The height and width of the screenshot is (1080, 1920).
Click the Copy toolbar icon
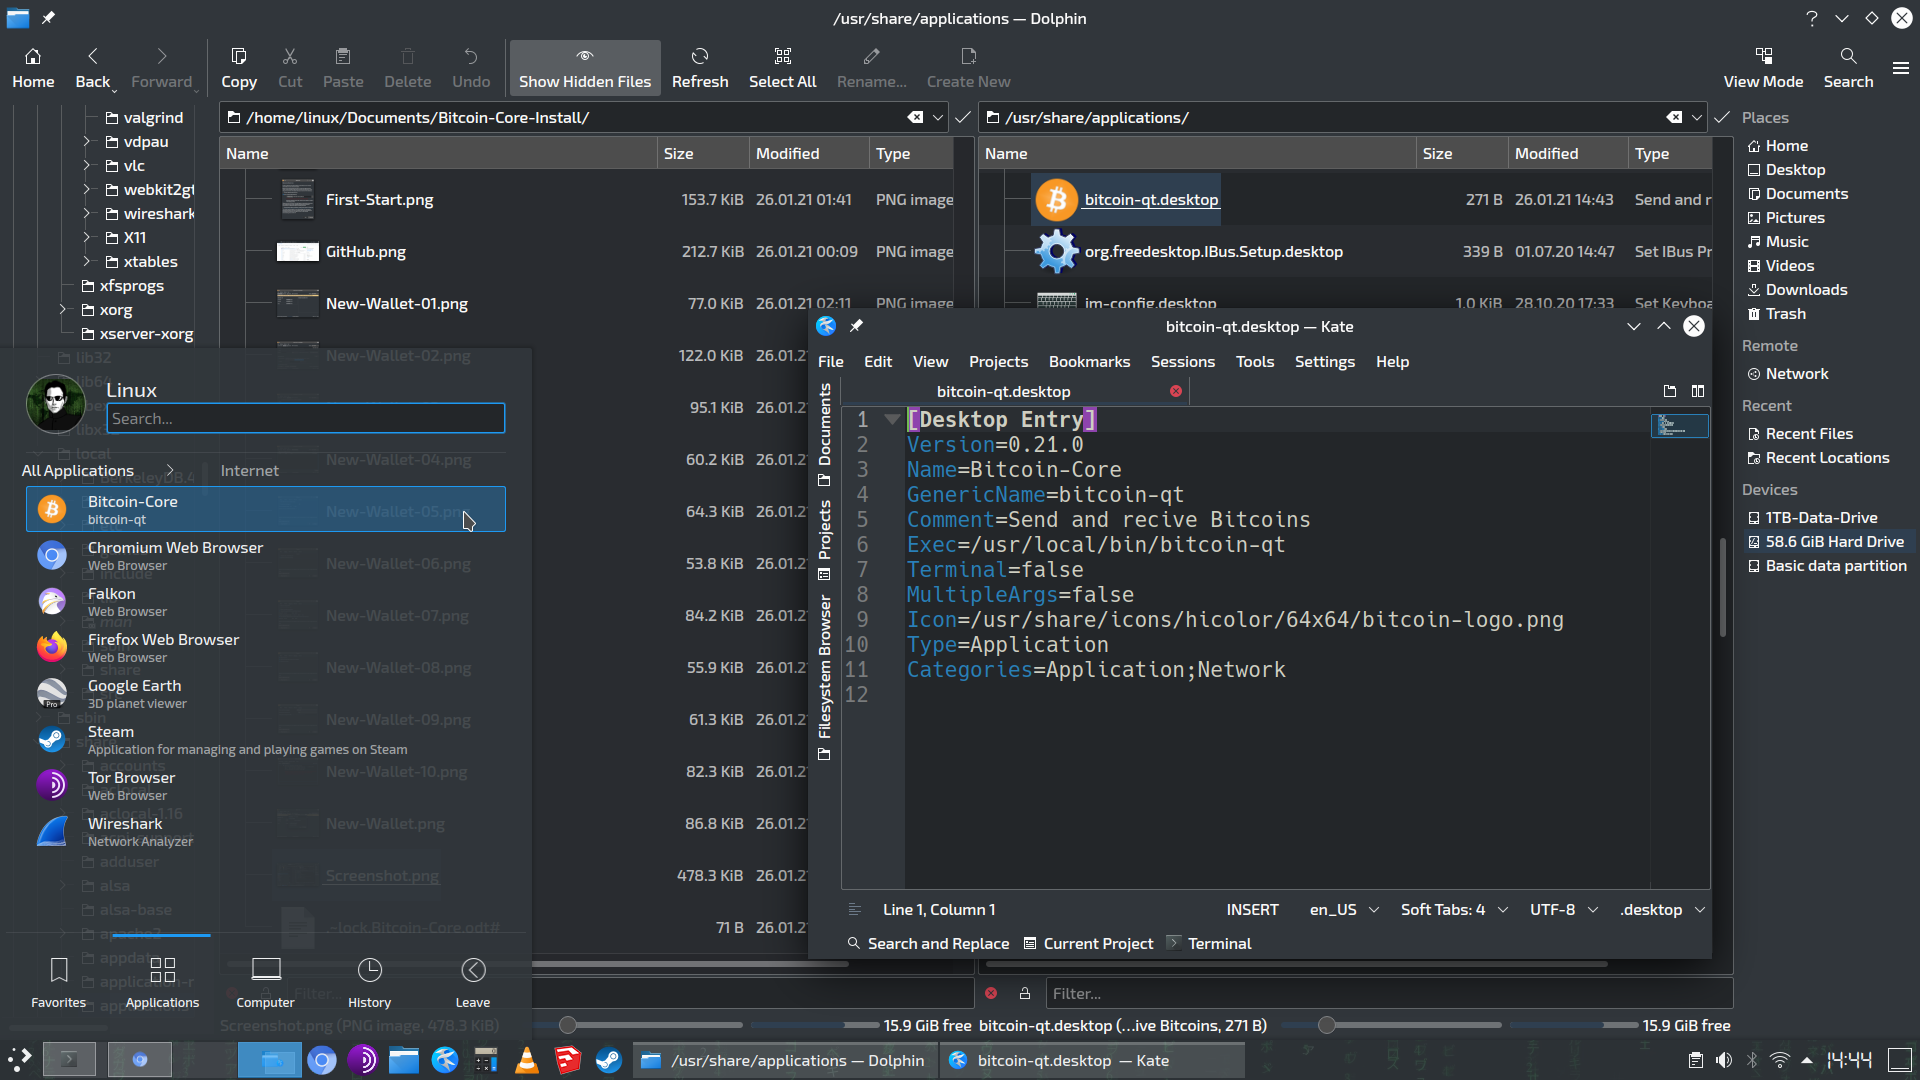point(238,67)
